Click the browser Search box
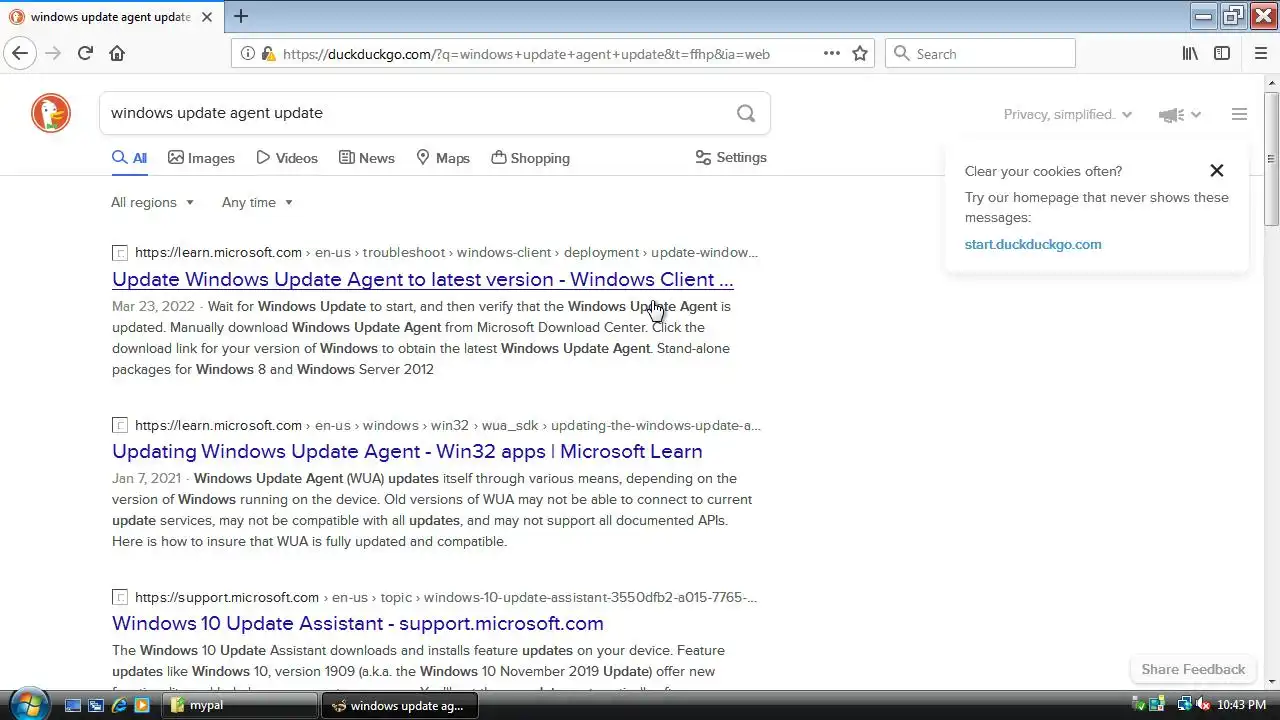This screenshot has height=720, width=1280. (980, 54)
